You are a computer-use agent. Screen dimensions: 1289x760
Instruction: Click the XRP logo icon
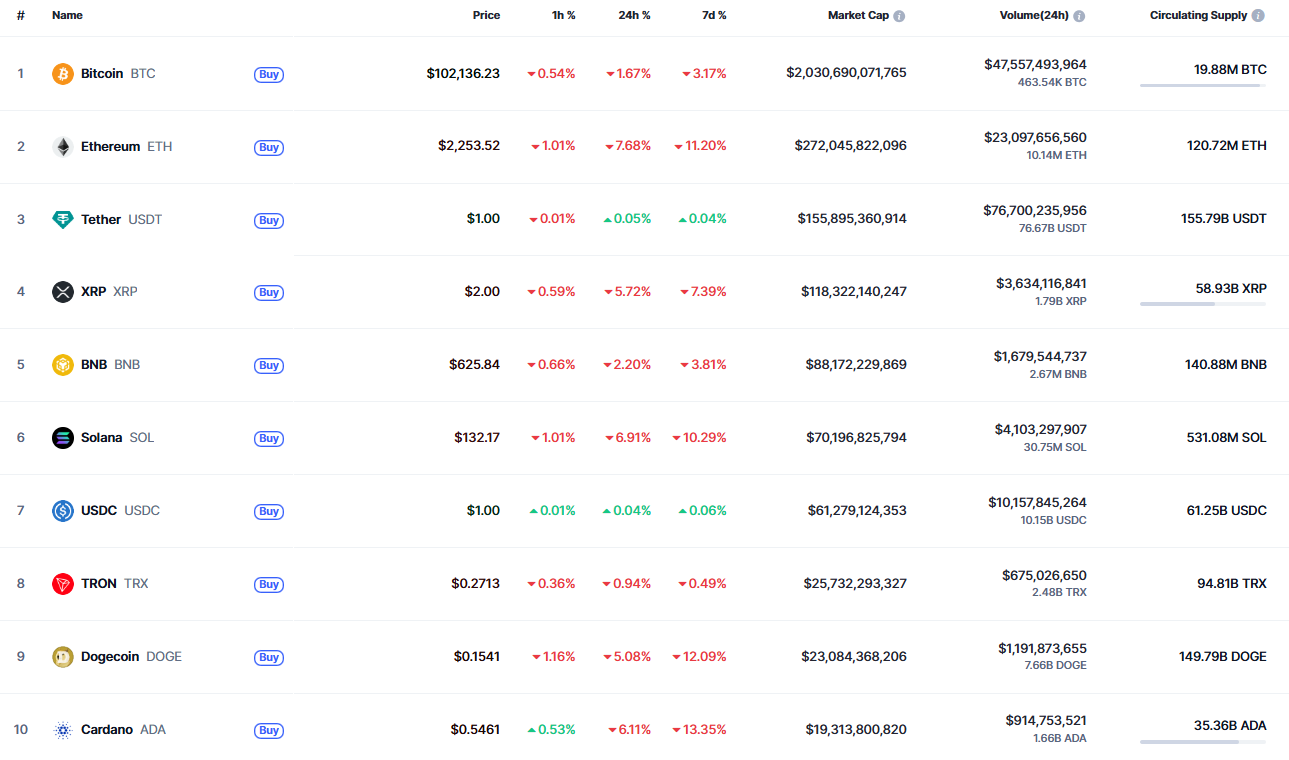click(x=63, y=292)
